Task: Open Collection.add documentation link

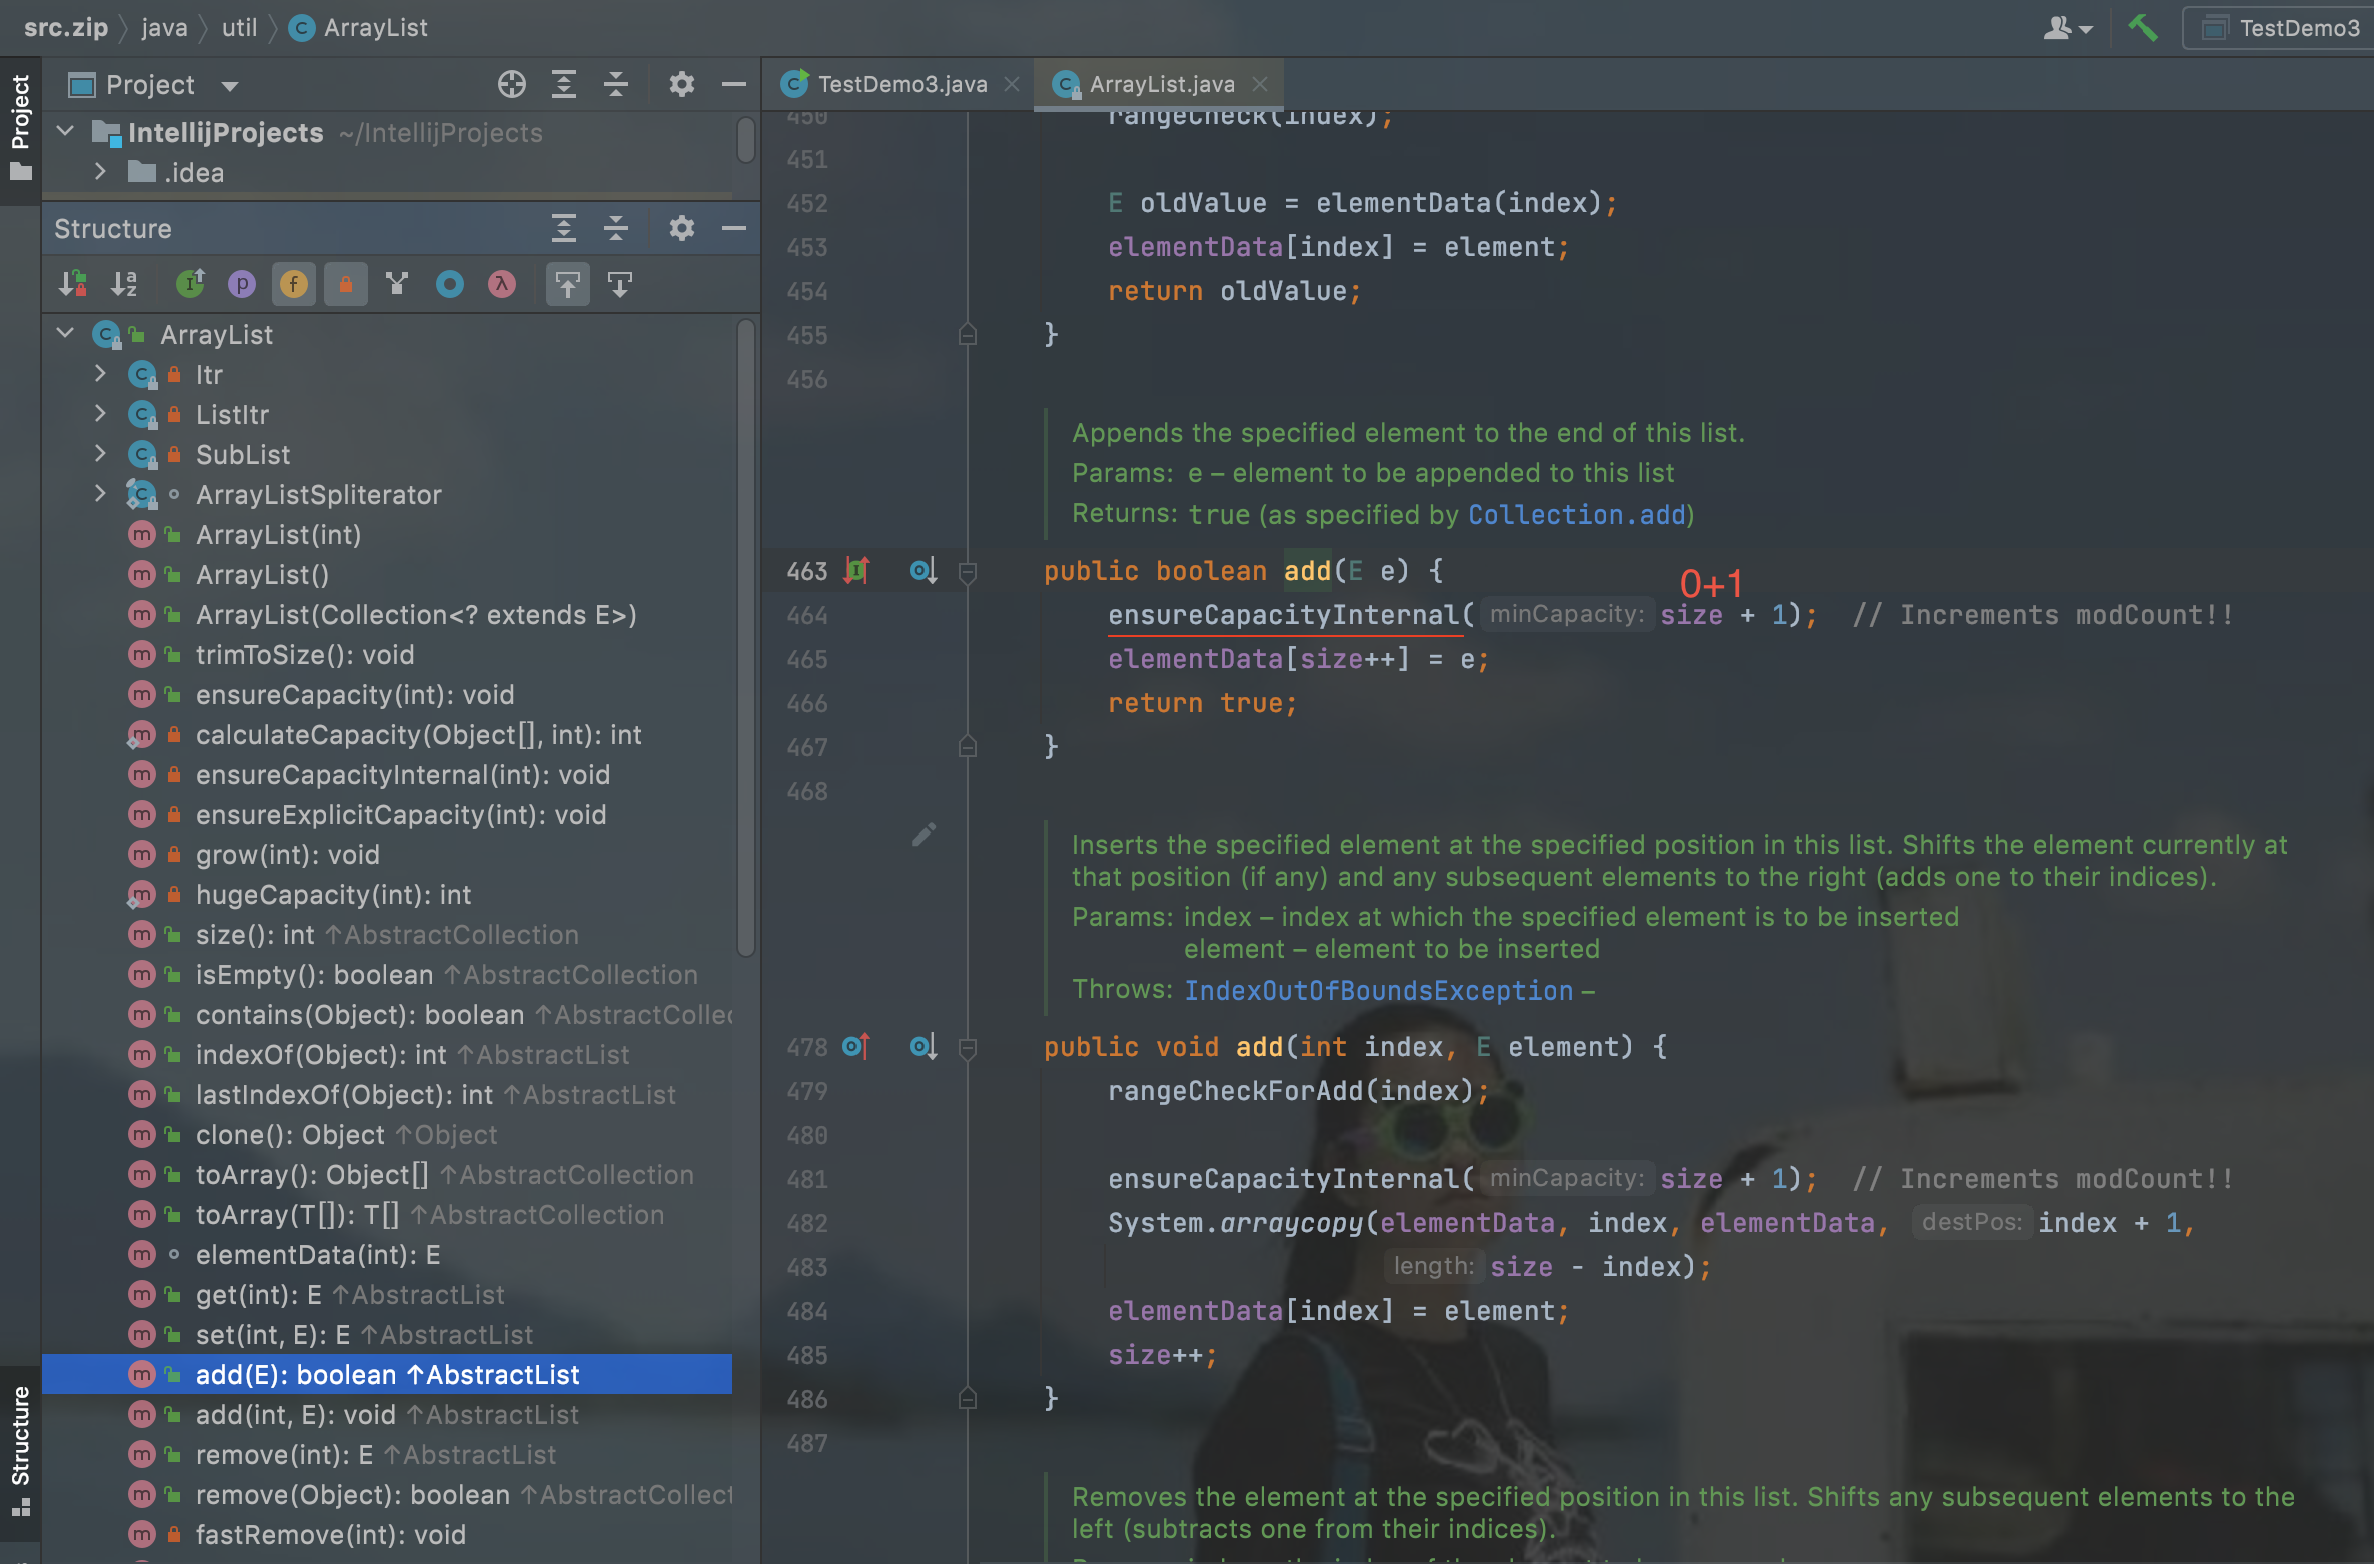Action: [x=1576, y=515]
